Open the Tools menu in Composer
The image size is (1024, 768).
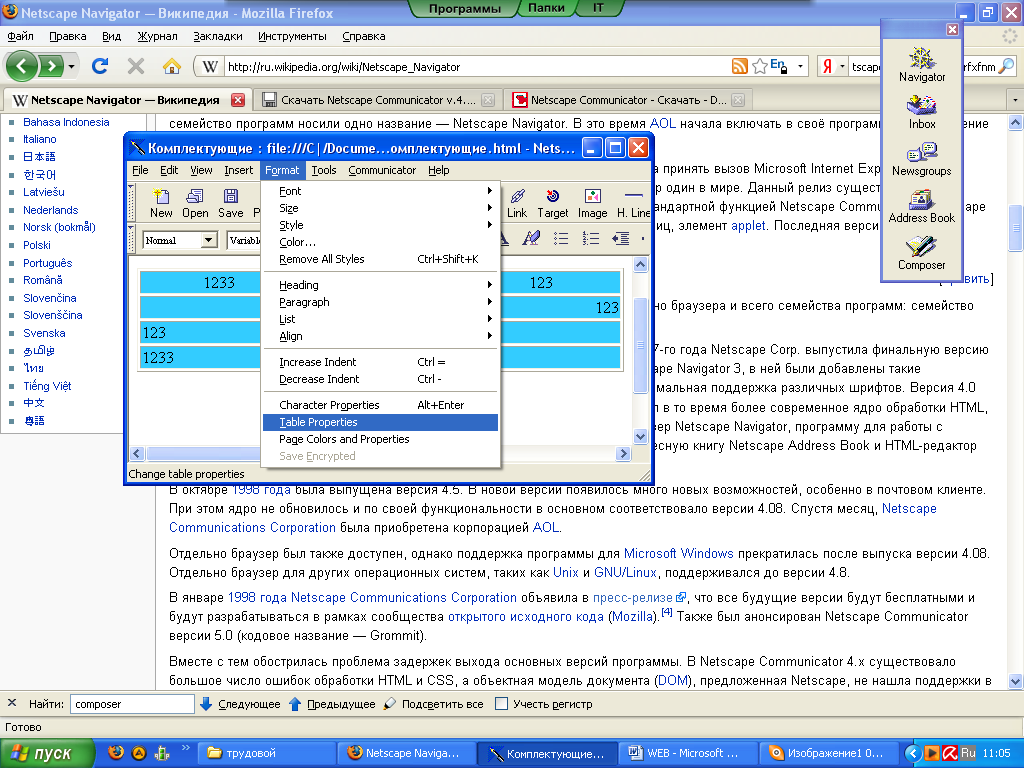click(323, 170)
